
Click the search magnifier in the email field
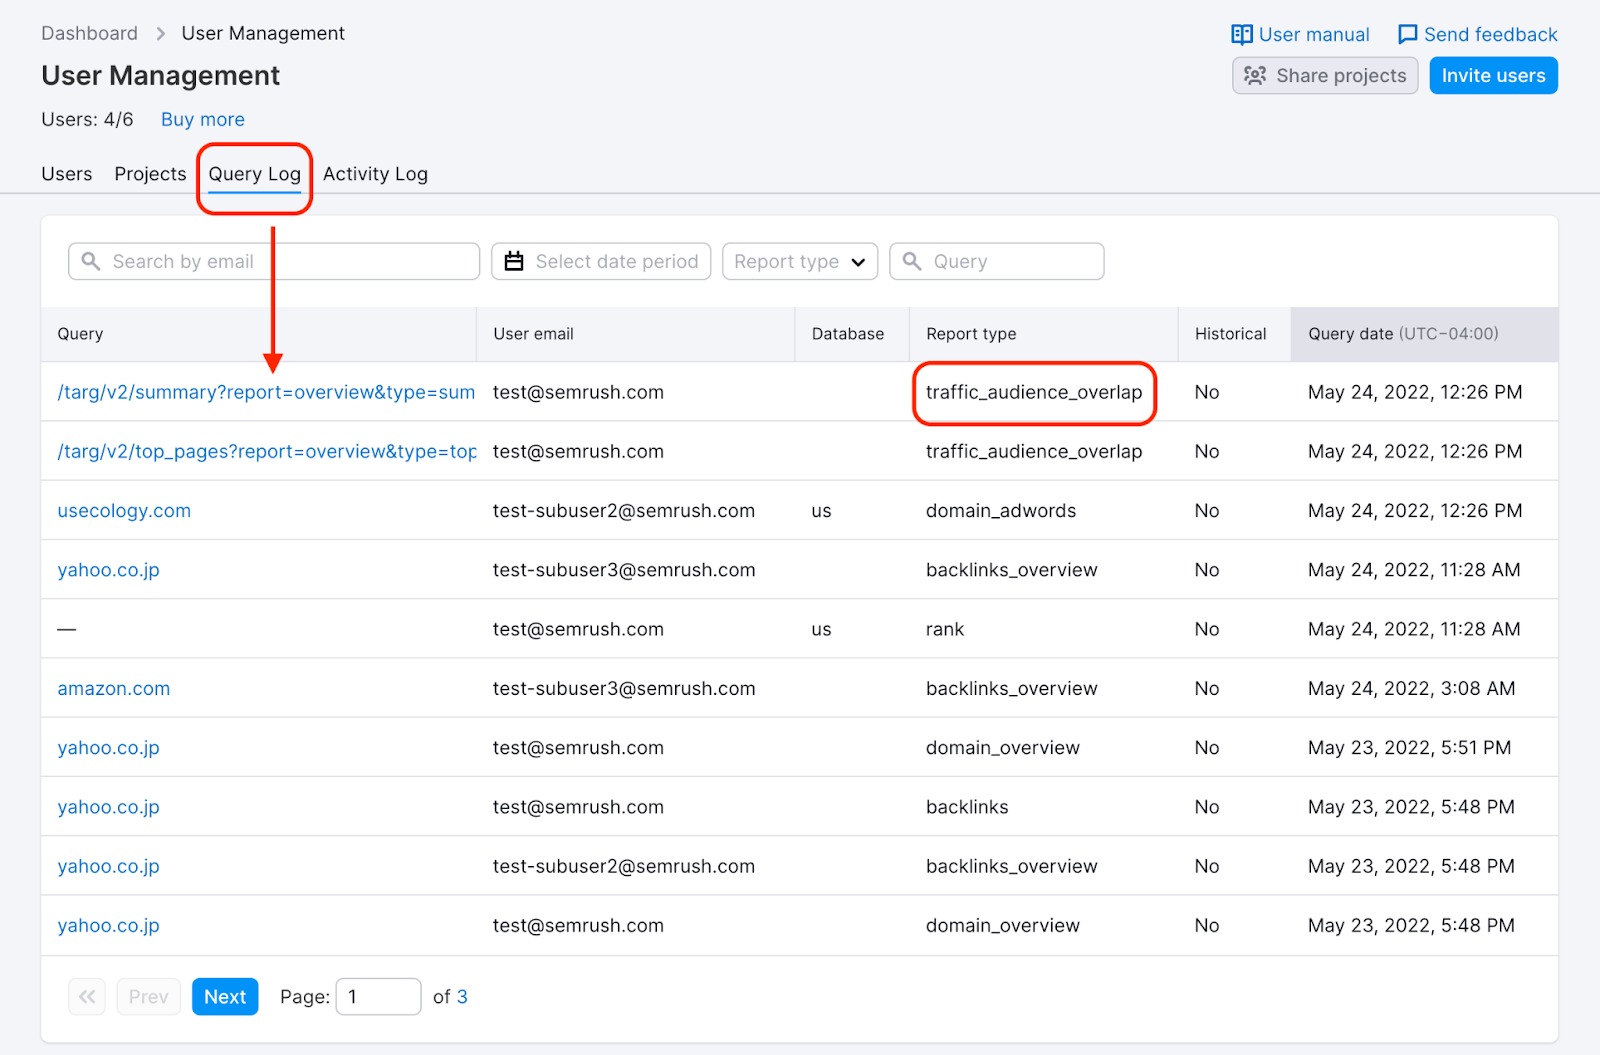click(91, 261)
